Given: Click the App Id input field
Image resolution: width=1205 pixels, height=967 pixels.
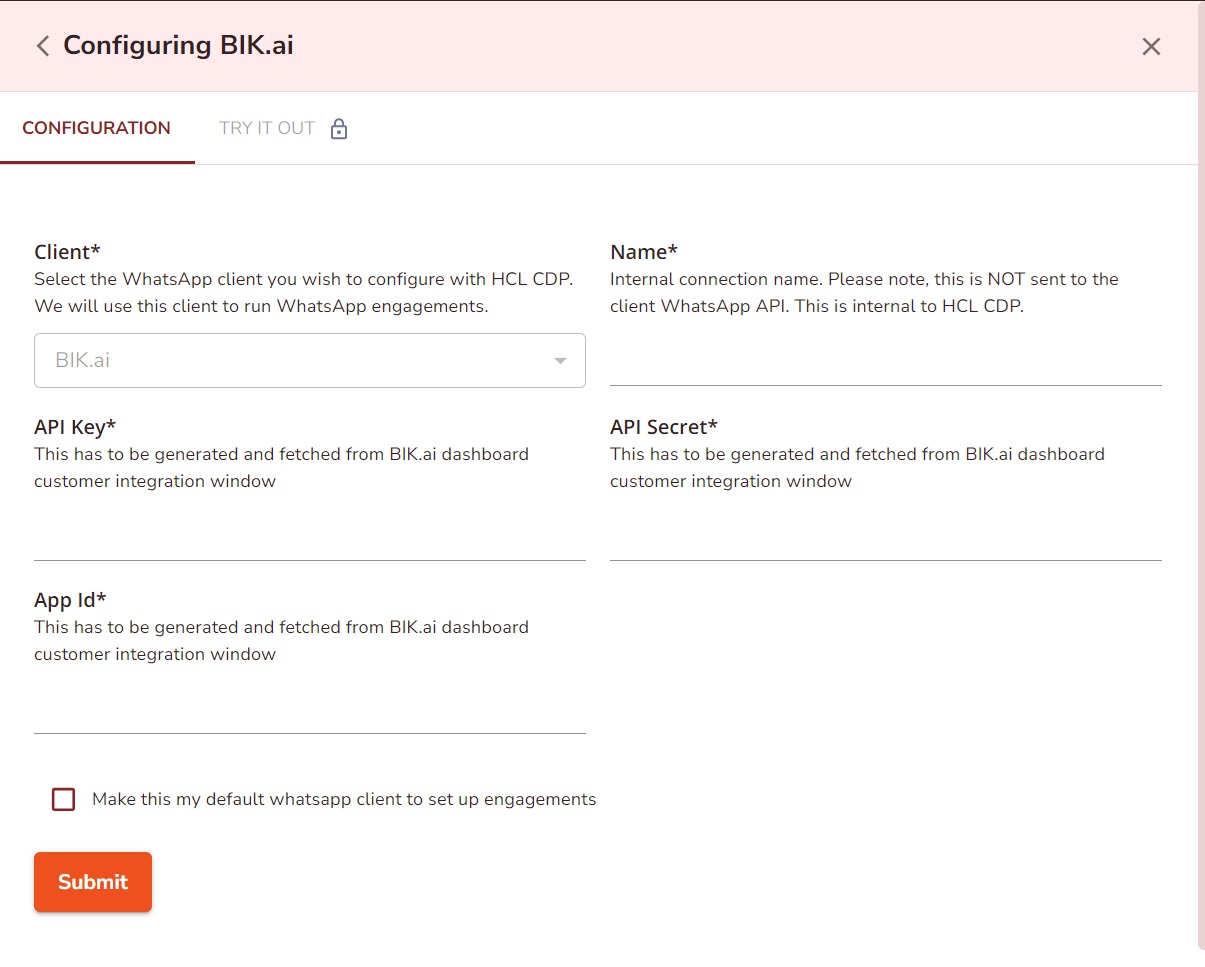Looking at the screenshot, I should pyautogui.click(x=309, y=713).
